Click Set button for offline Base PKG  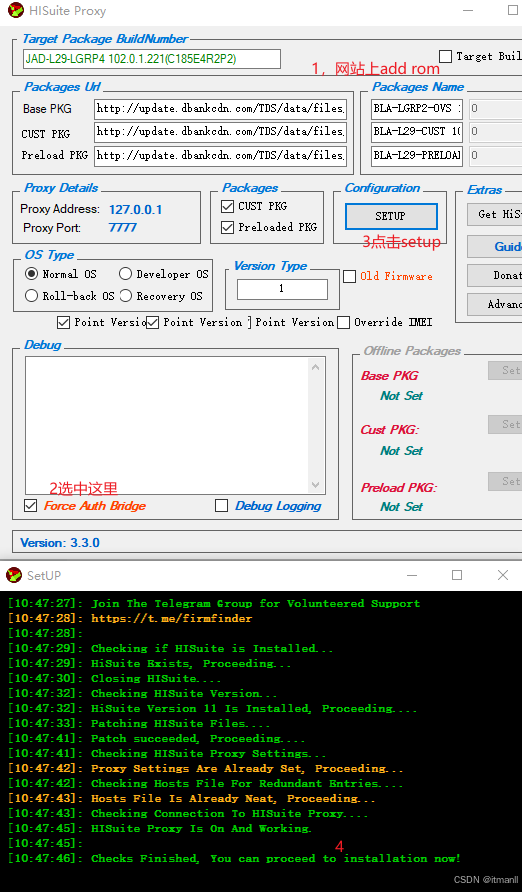[x=505, y=370]
